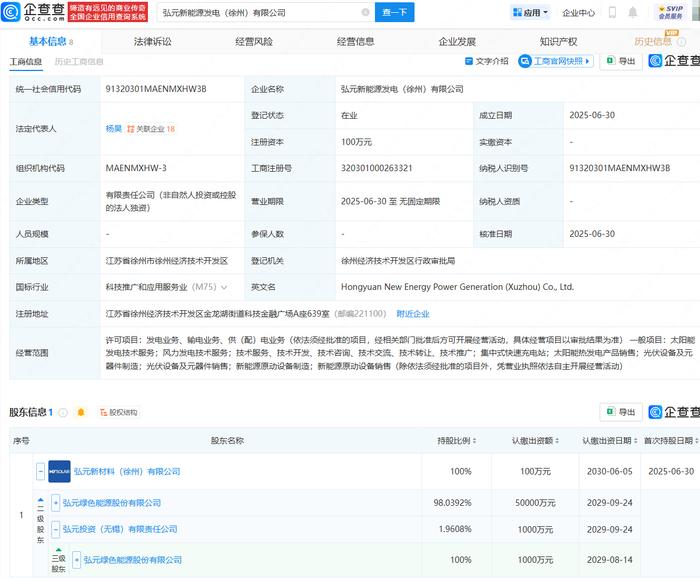The height and width of the screenshot is (578, 700).
Task: Sort by 持股比例 column header
Action: pyautogui.click(x=457, y=441)
